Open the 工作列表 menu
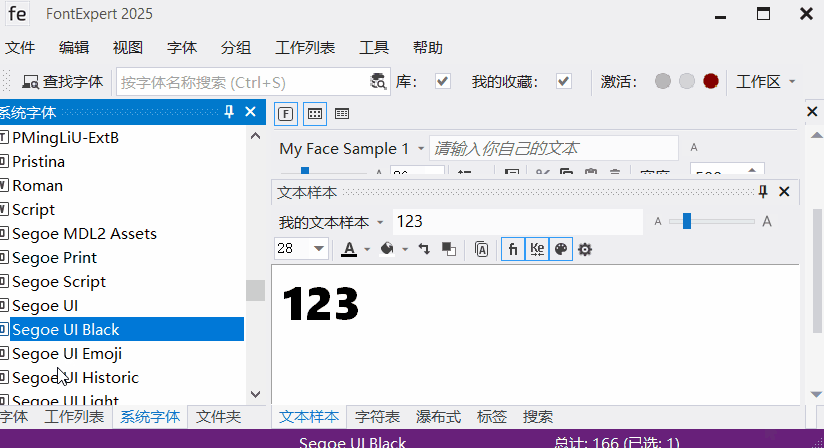This screenshot has width=825, height=448. pyautogui.click(x=305, y=48)
